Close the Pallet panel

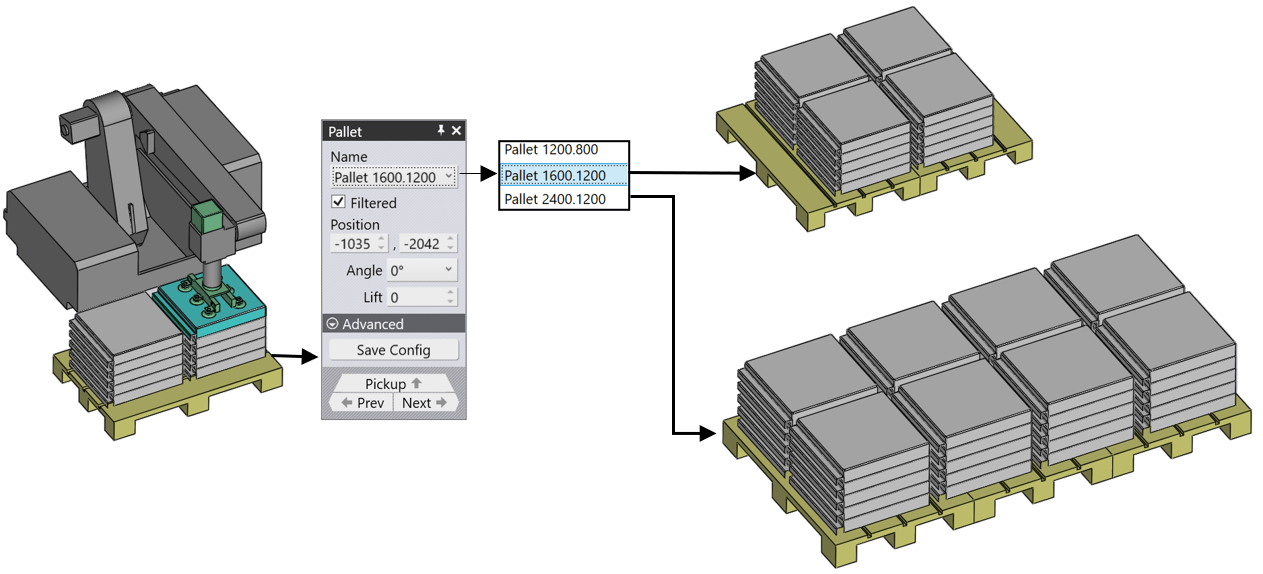457,131
